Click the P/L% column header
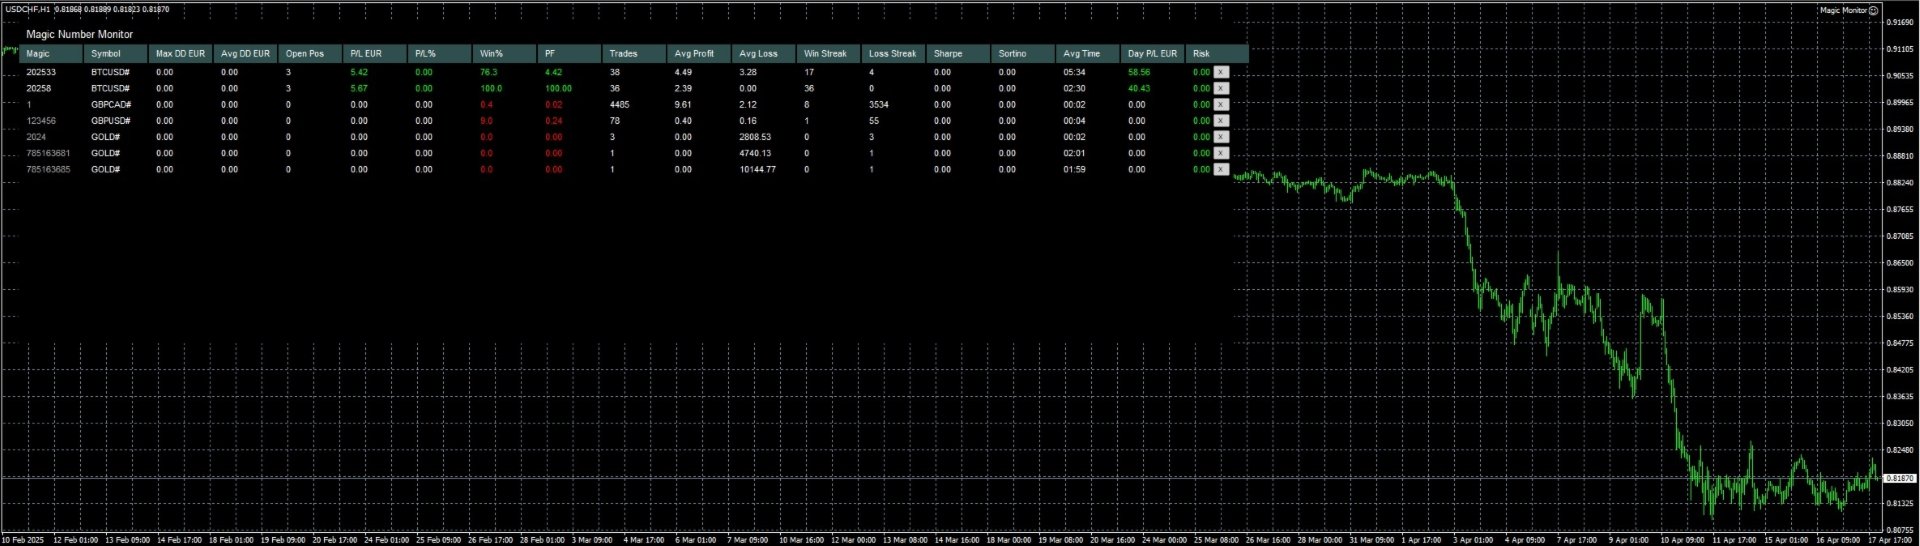 coord(439,54)
